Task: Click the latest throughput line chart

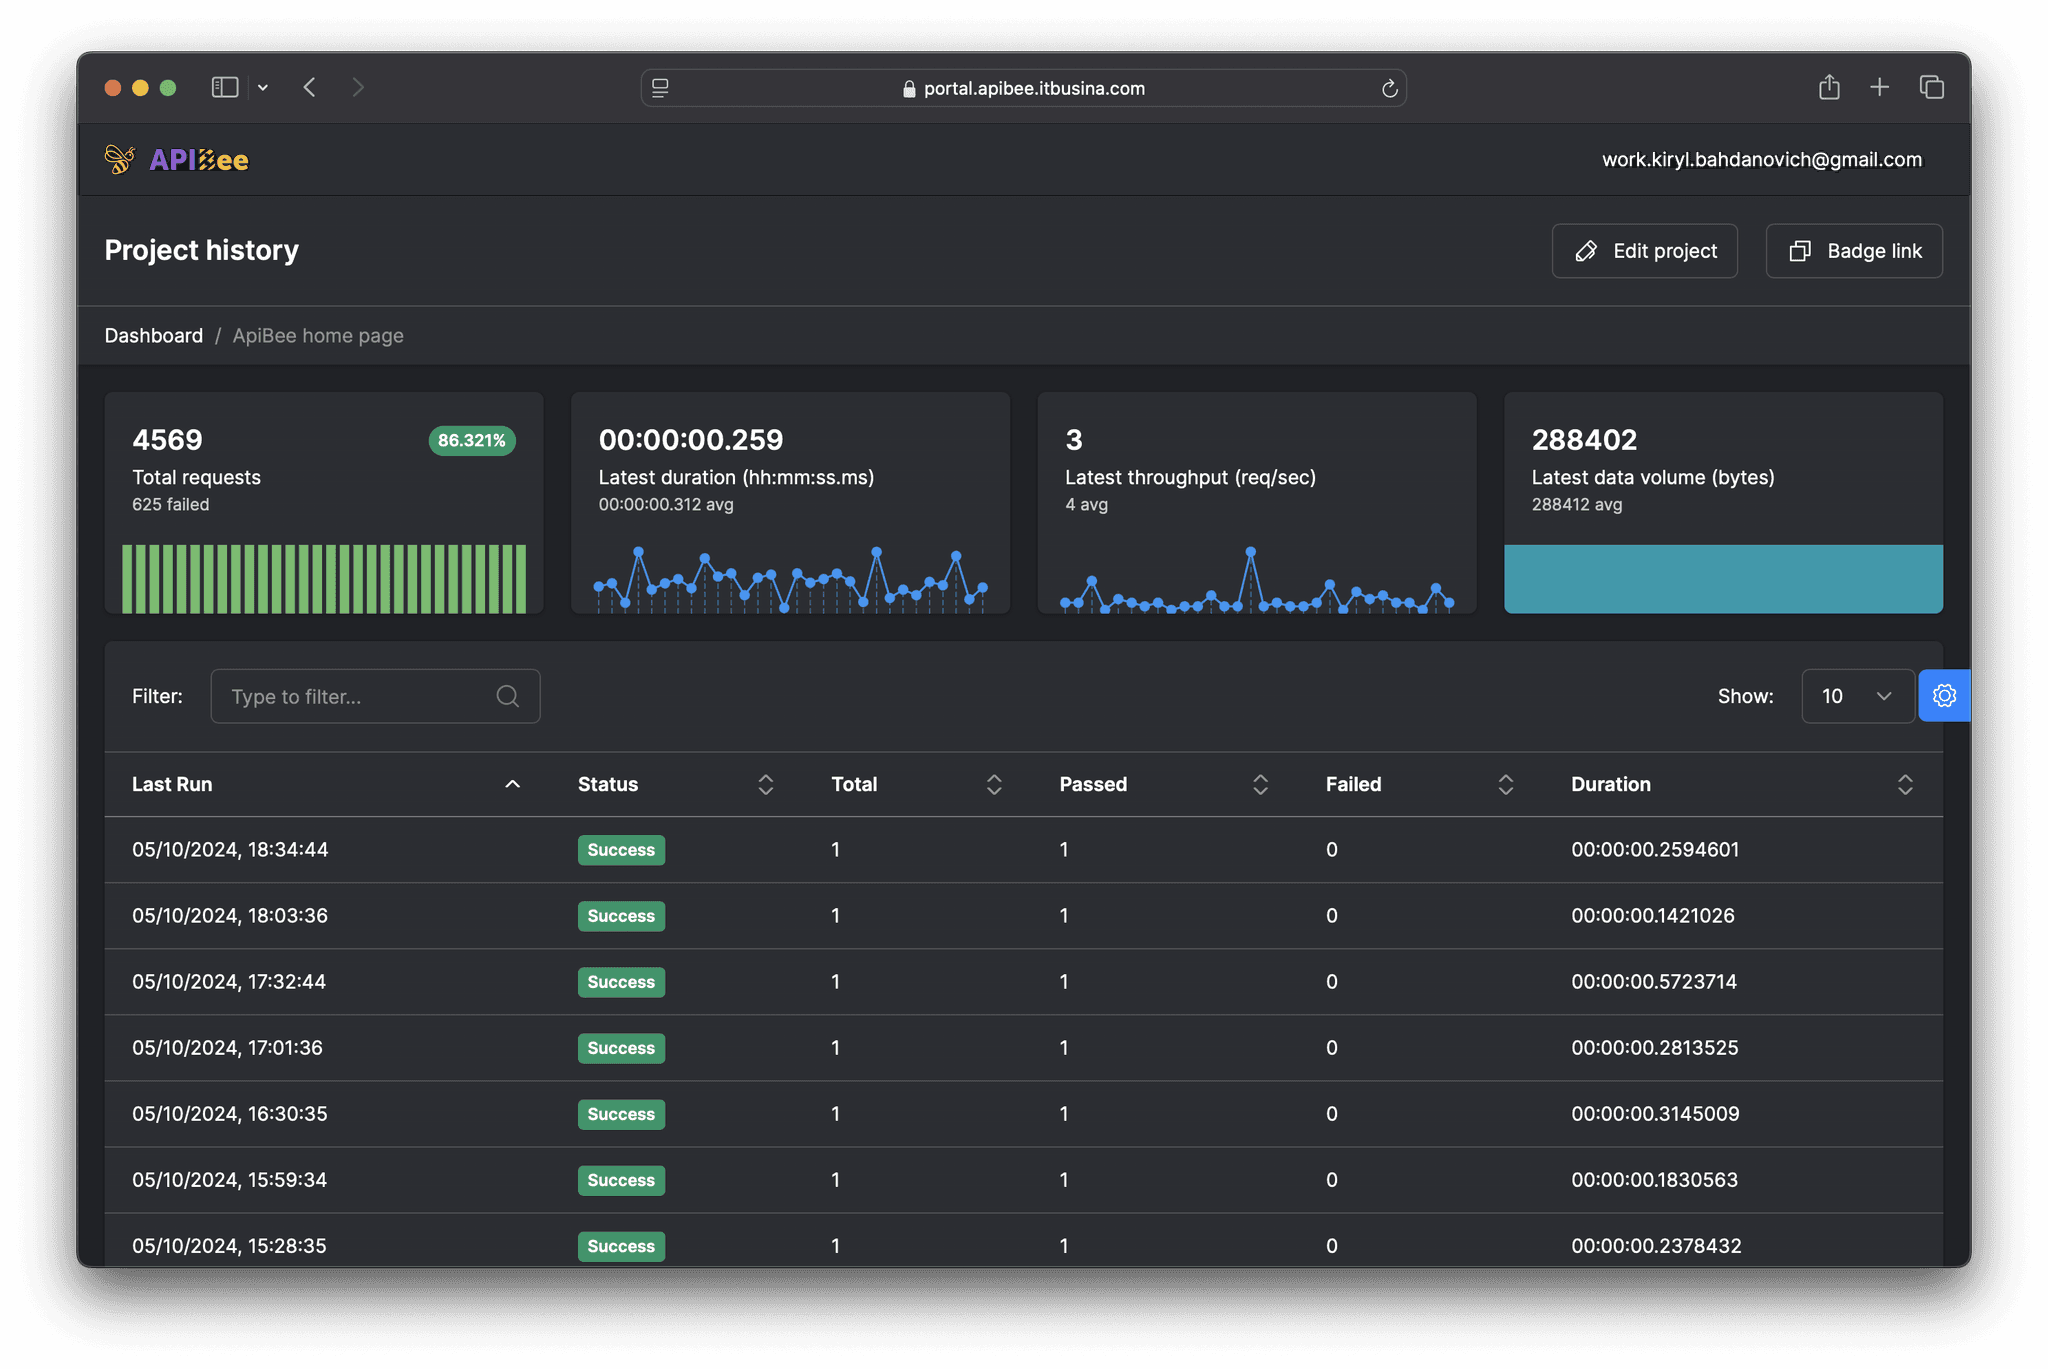Action: tap(1256, 579)
